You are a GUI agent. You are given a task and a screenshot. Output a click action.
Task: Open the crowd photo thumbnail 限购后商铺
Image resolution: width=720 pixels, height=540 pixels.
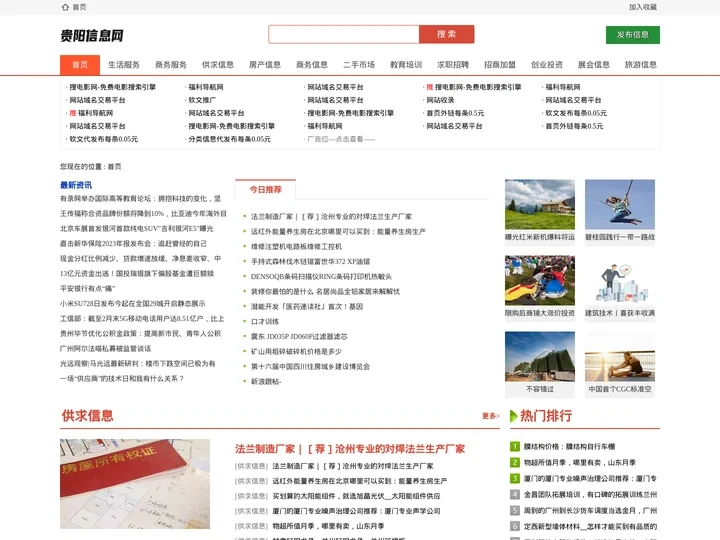[540, 280]
